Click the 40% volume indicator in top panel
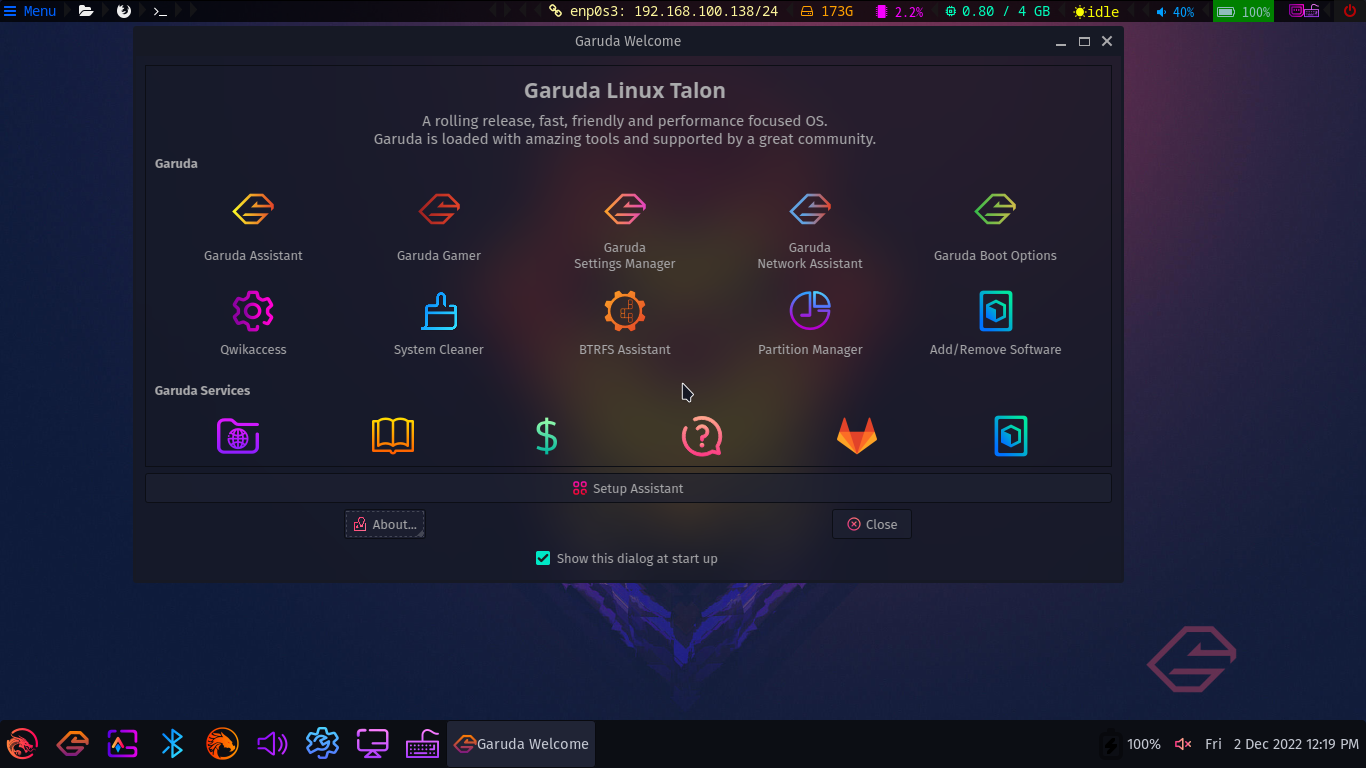This screenshot has width=1366, height=768. point(1175,12)
